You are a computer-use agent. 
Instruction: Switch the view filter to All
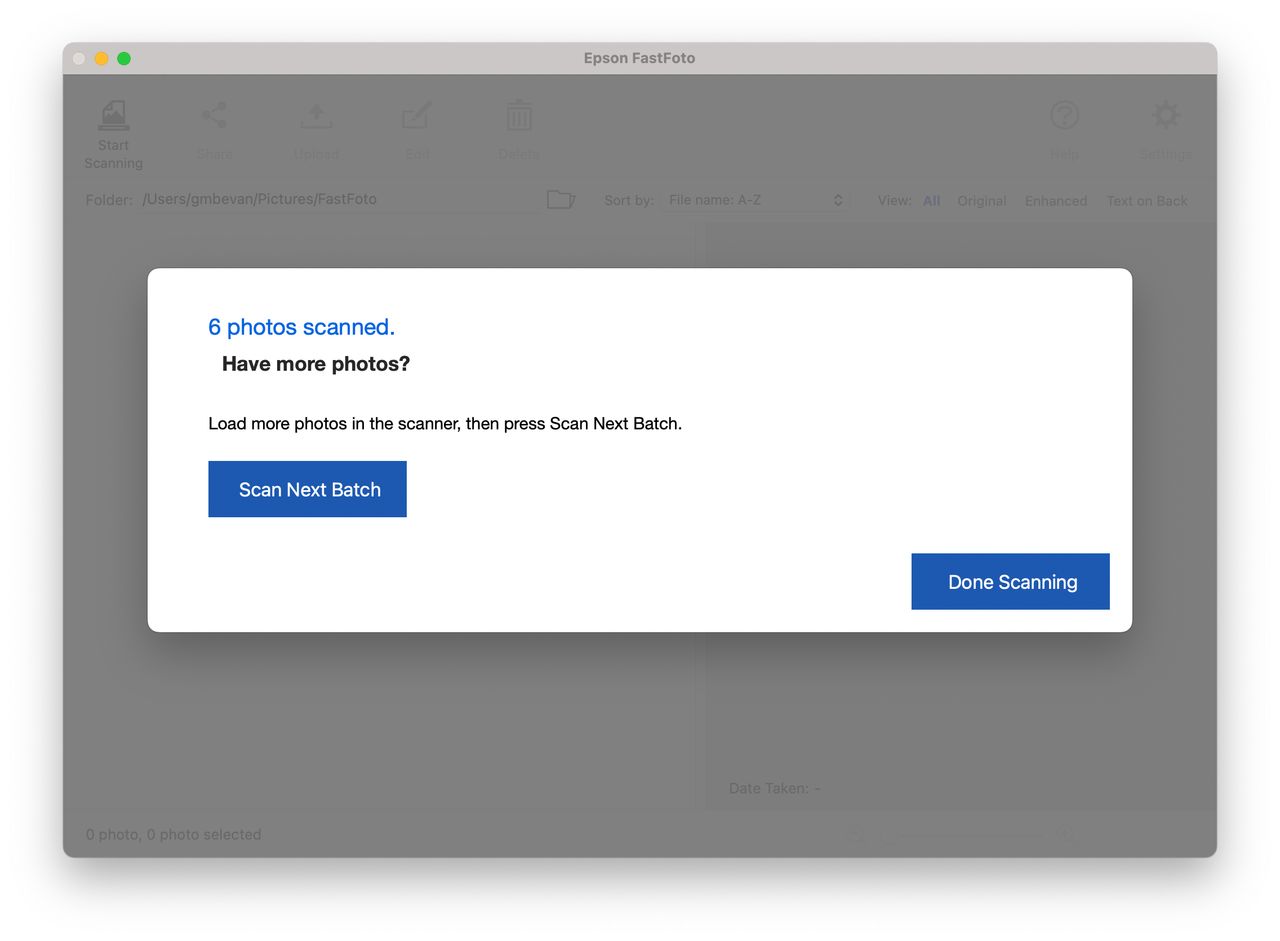(x=931, y=201)
